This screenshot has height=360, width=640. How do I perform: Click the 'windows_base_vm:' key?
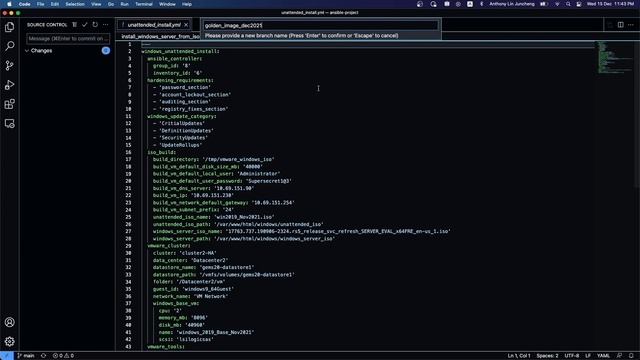pos(176,303)
